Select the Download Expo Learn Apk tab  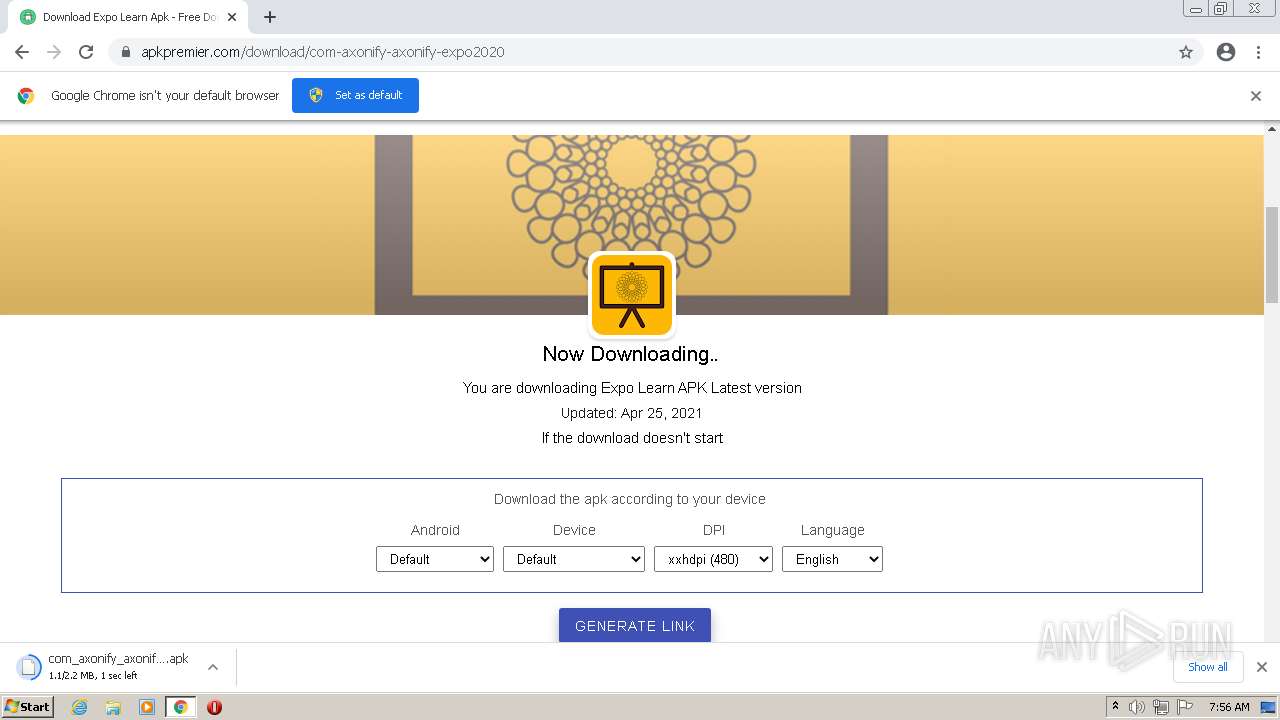tap(128, 17)
